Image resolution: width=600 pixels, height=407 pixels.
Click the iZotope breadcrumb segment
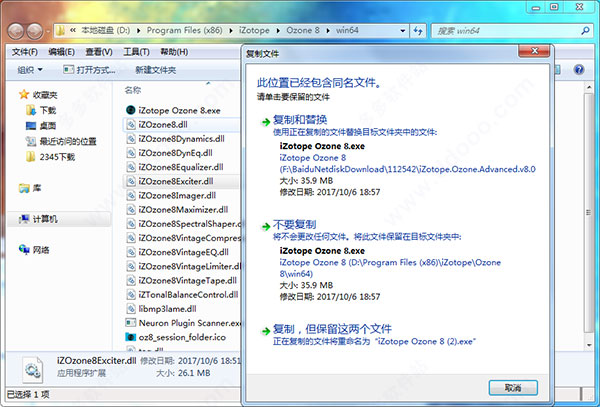click(x=254, y=30)
